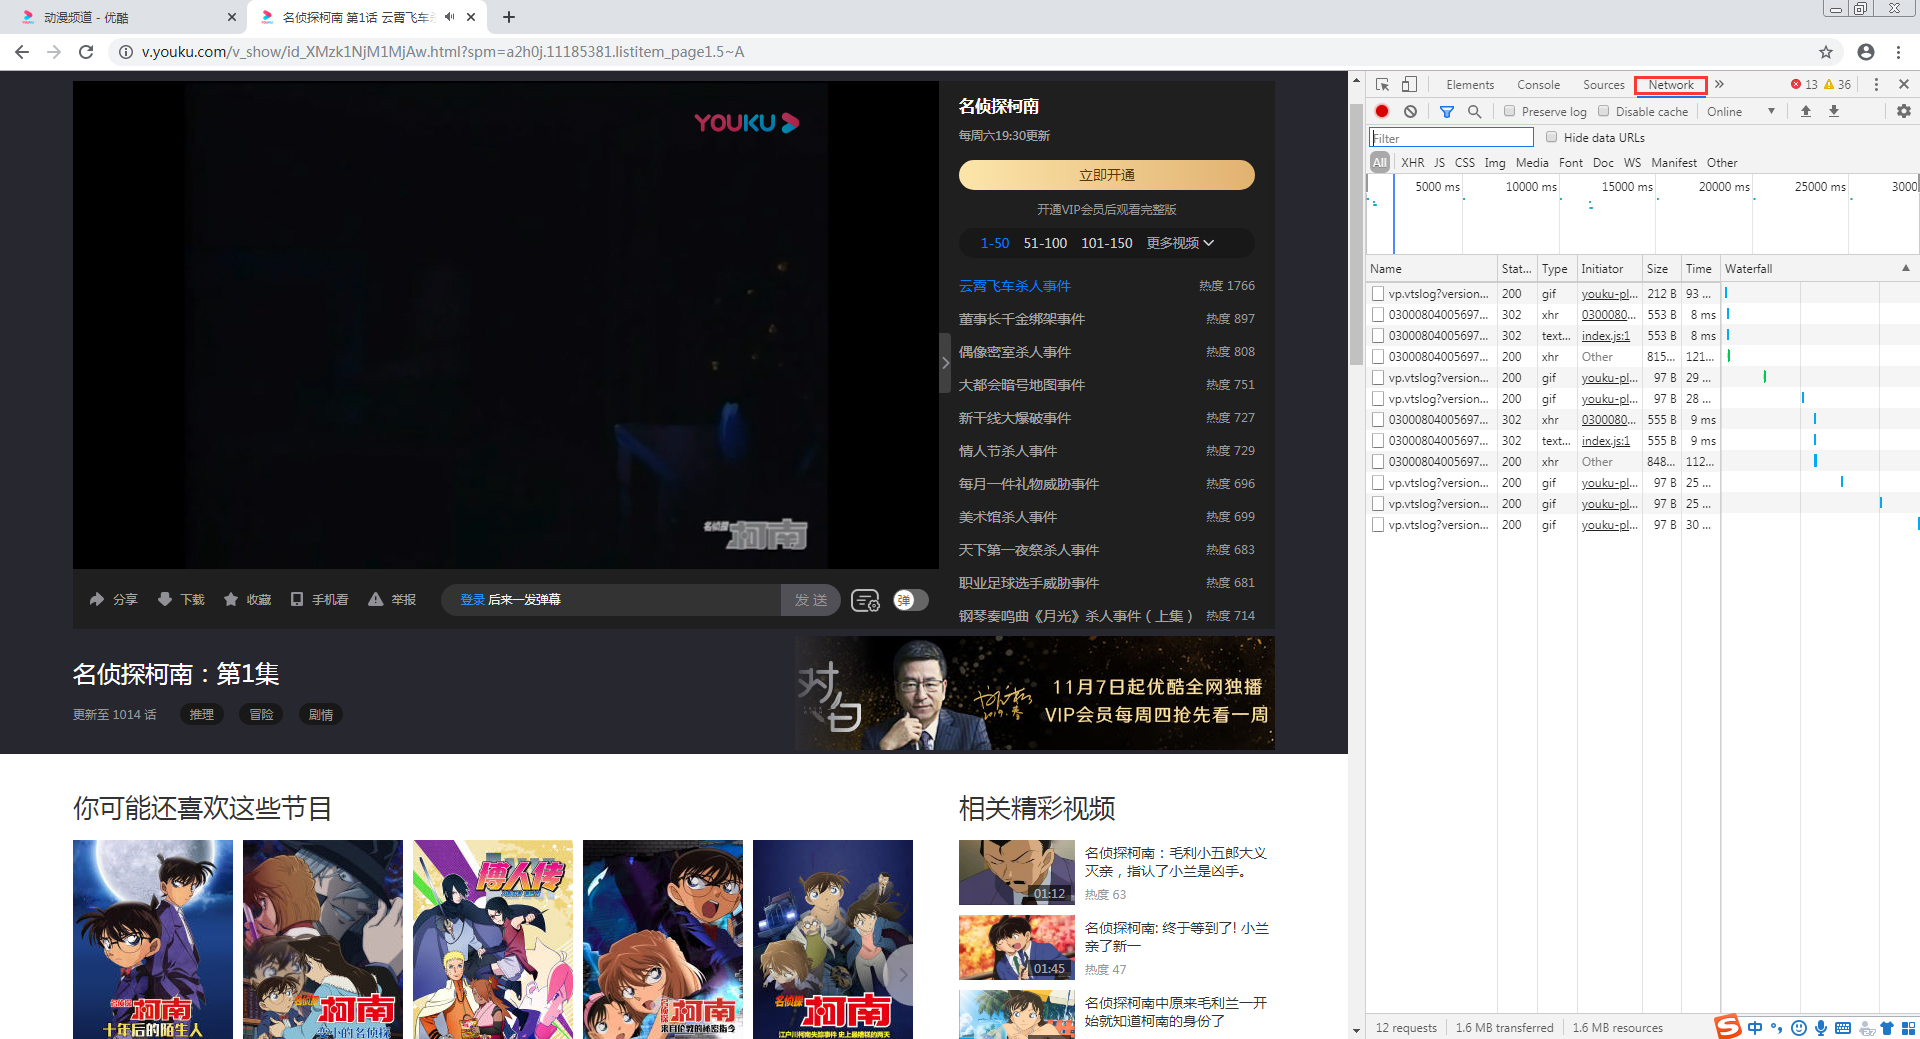Open network search magnifier

coord(1474,111)
